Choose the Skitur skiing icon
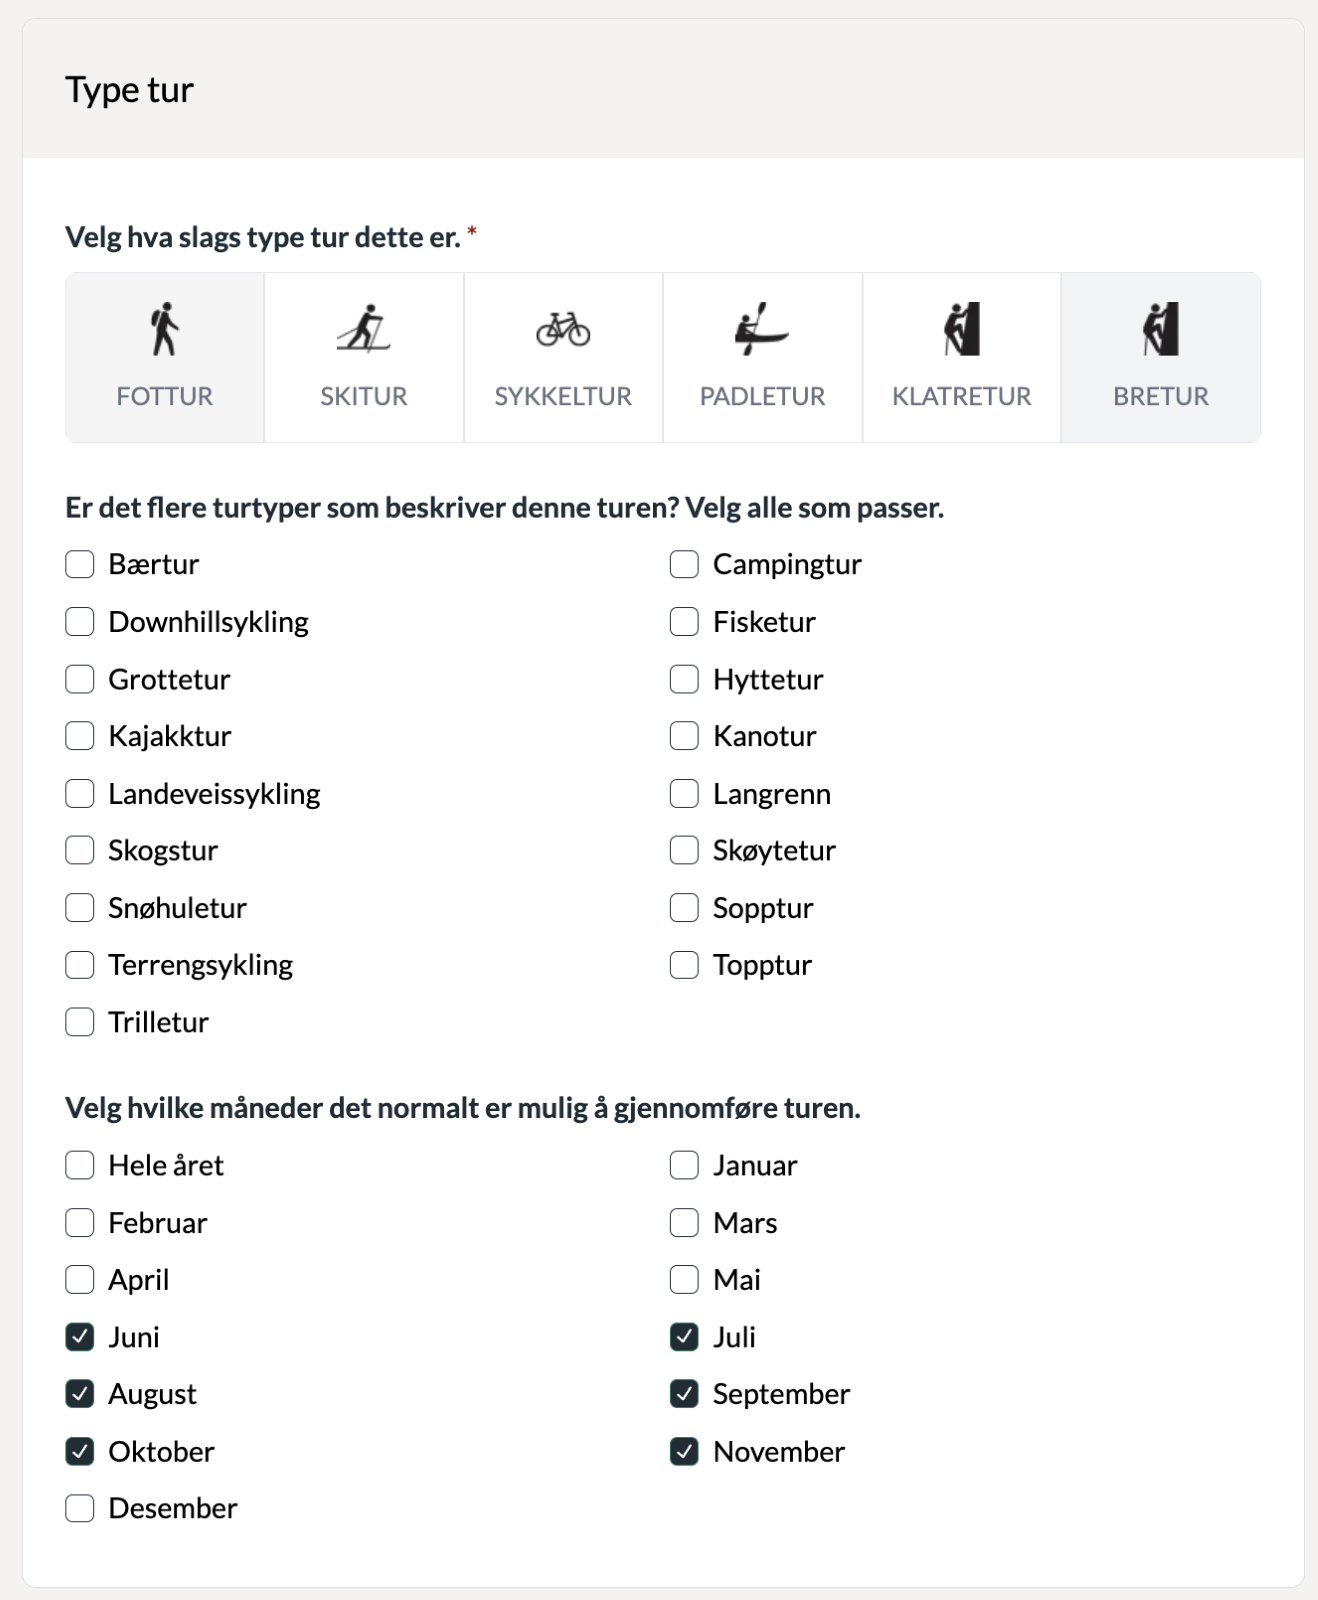 point(363,329)
